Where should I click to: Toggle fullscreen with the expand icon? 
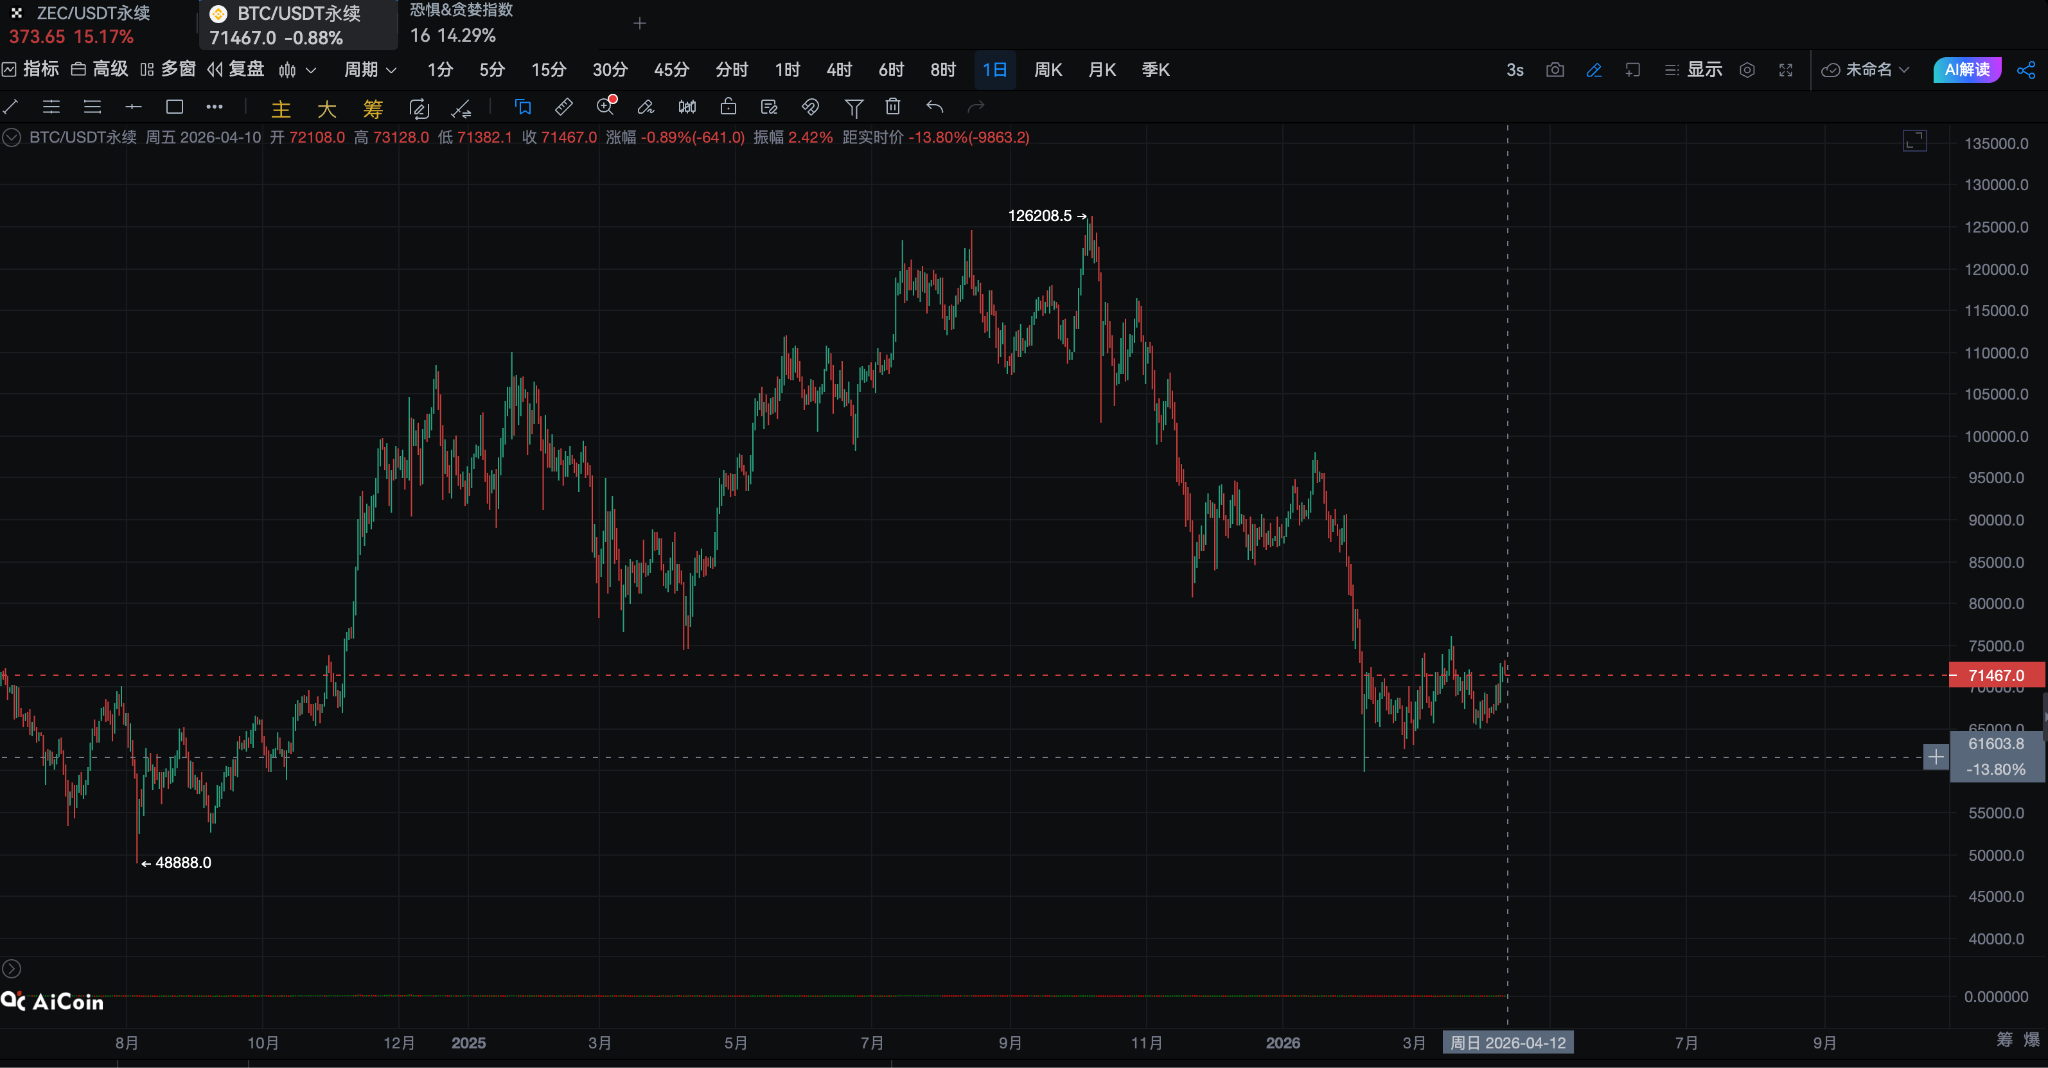[x=1786, y=70]
